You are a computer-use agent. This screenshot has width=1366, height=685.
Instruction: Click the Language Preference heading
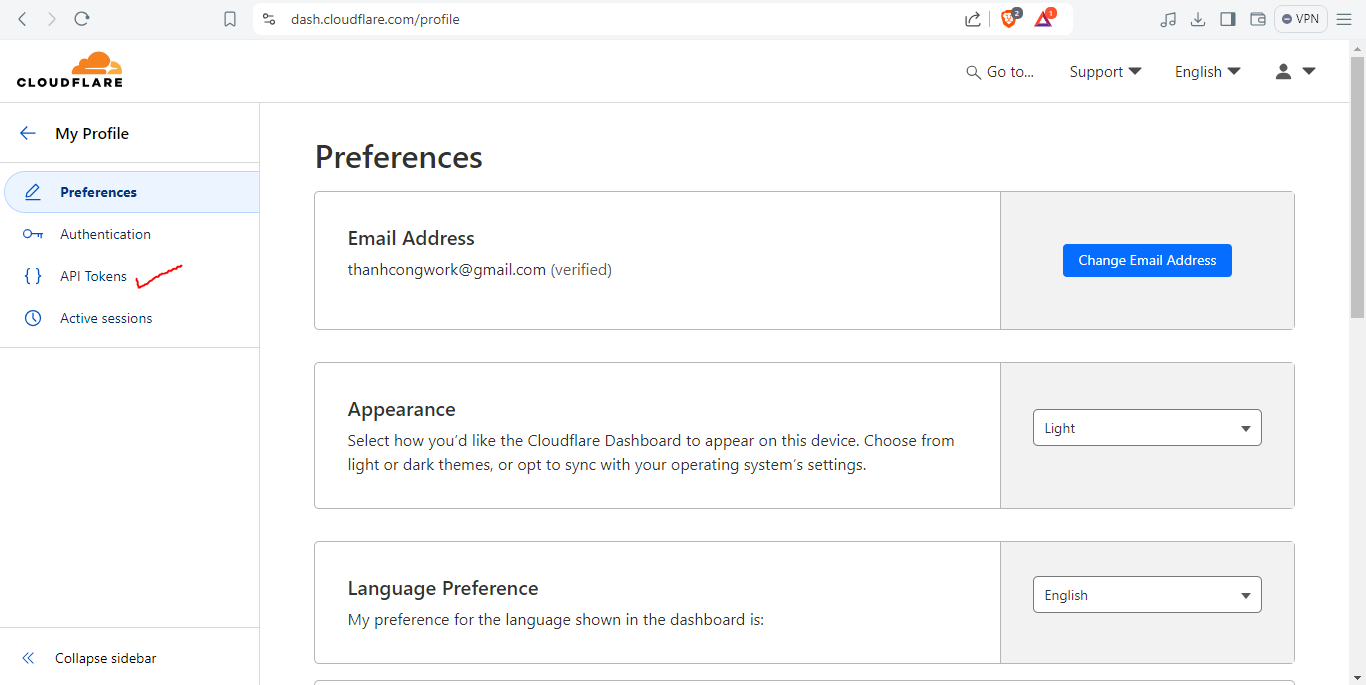(x=443, y=588)
